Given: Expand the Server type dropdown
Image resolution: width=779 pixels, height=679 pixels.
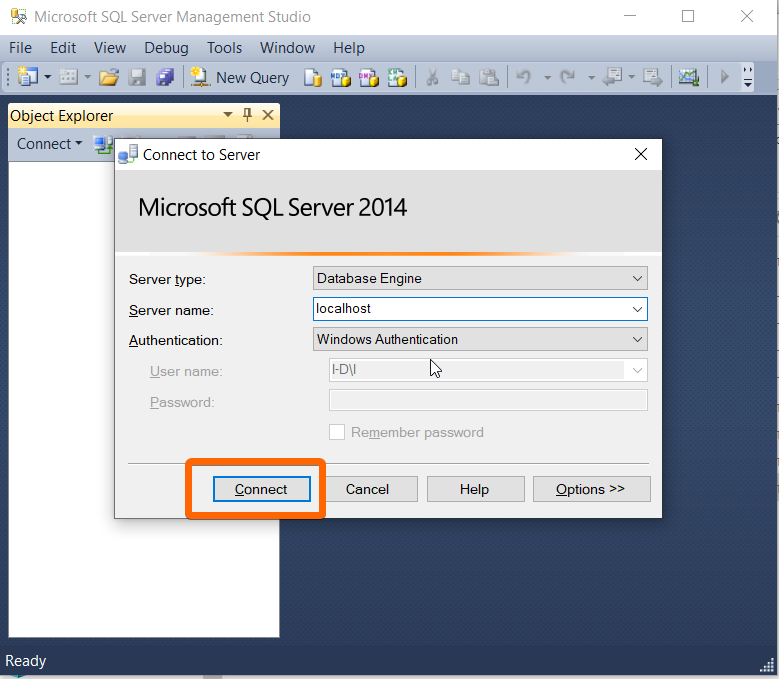Looking at the screenshot, I should click(637, 278).
